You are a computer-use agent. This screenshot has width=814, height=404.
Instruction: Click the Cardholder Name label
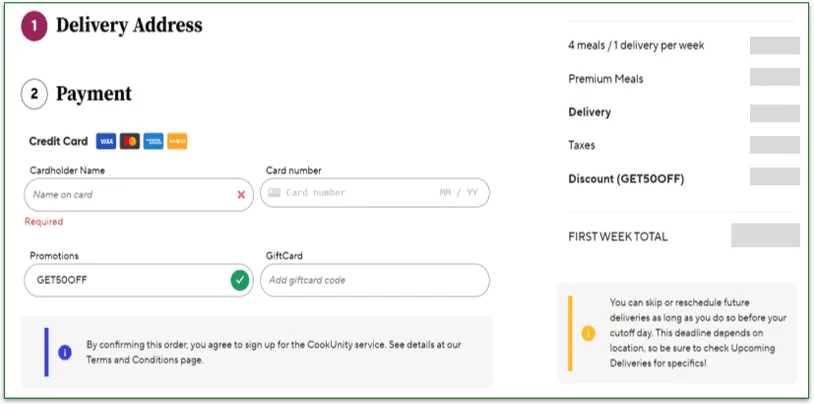pyautogui.click(x=67, y=170)
